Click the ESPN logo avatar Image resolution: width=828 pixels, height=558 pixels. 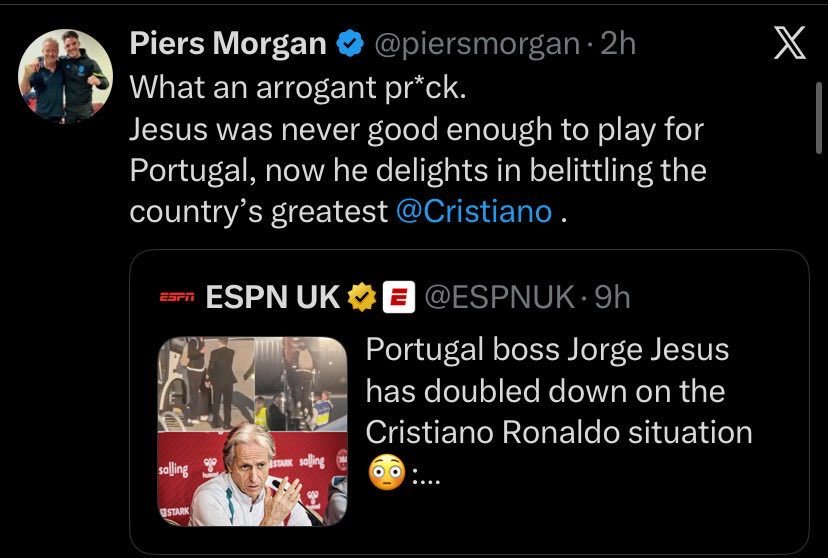(x=177, y=297)
